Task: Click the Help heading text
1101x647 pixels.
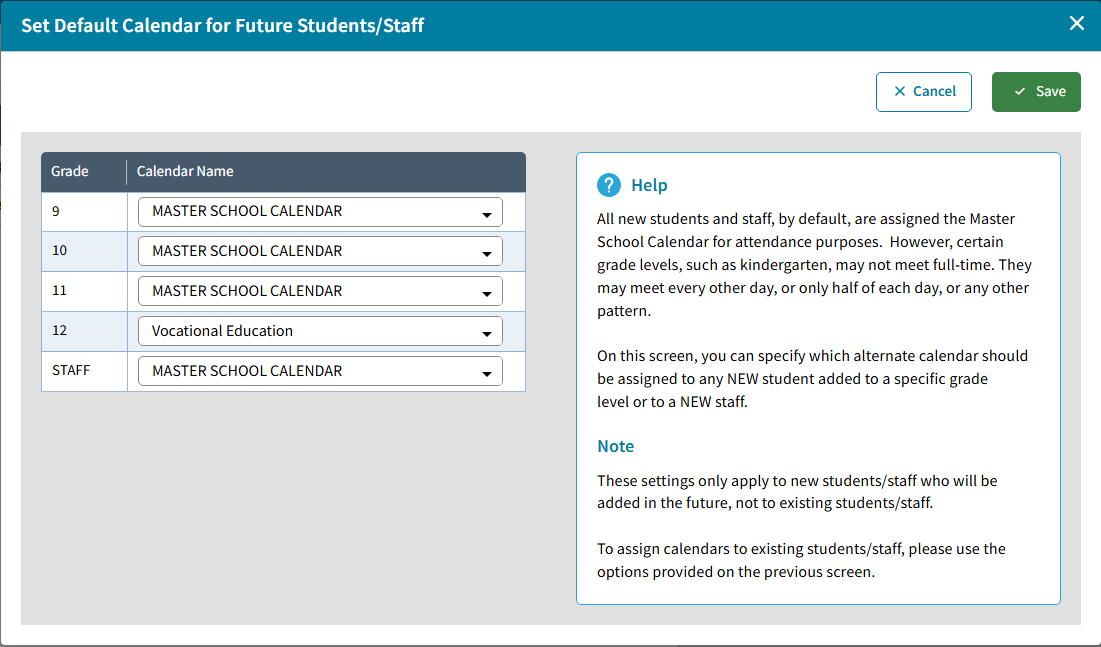Action: click(649, 185)
